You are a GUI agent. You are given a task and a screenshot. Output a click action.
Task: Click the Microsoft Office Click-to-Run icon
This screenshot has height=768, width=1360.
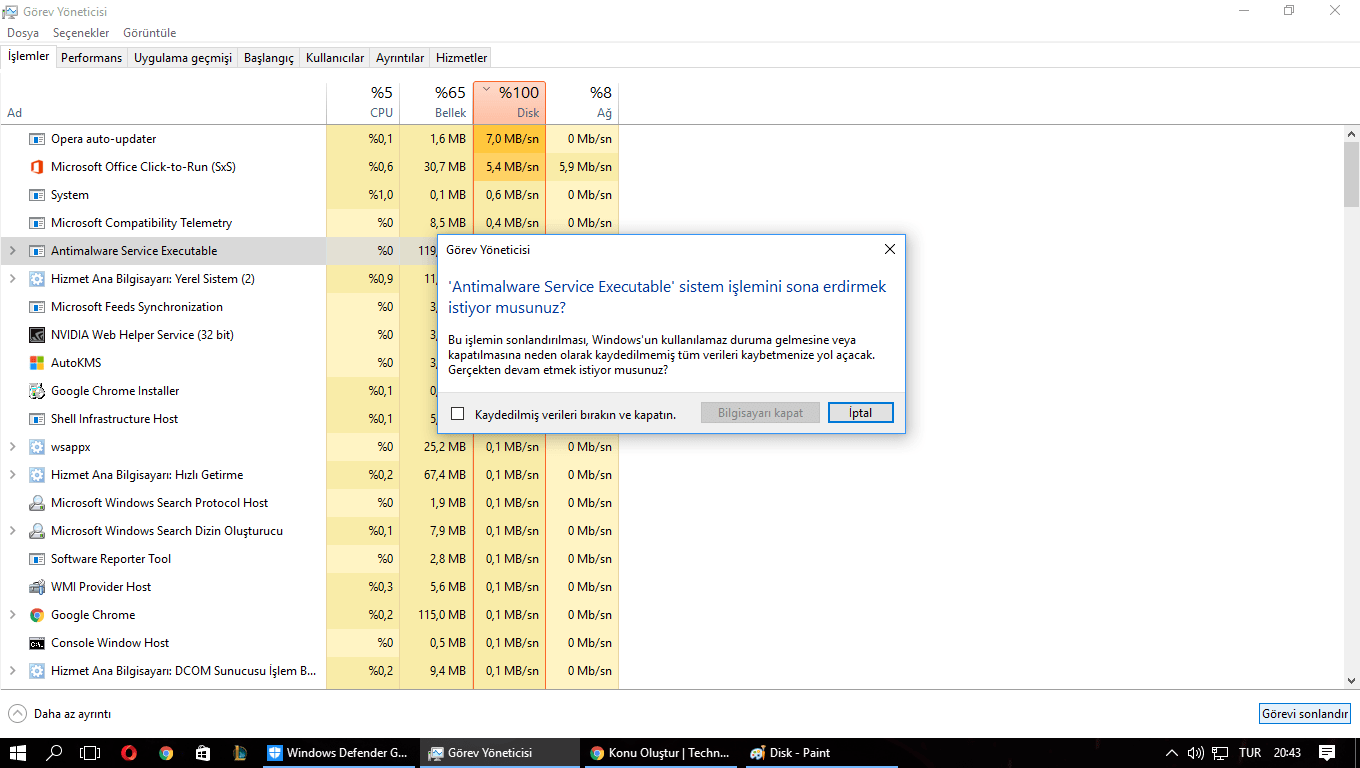[x=37, y=167]
